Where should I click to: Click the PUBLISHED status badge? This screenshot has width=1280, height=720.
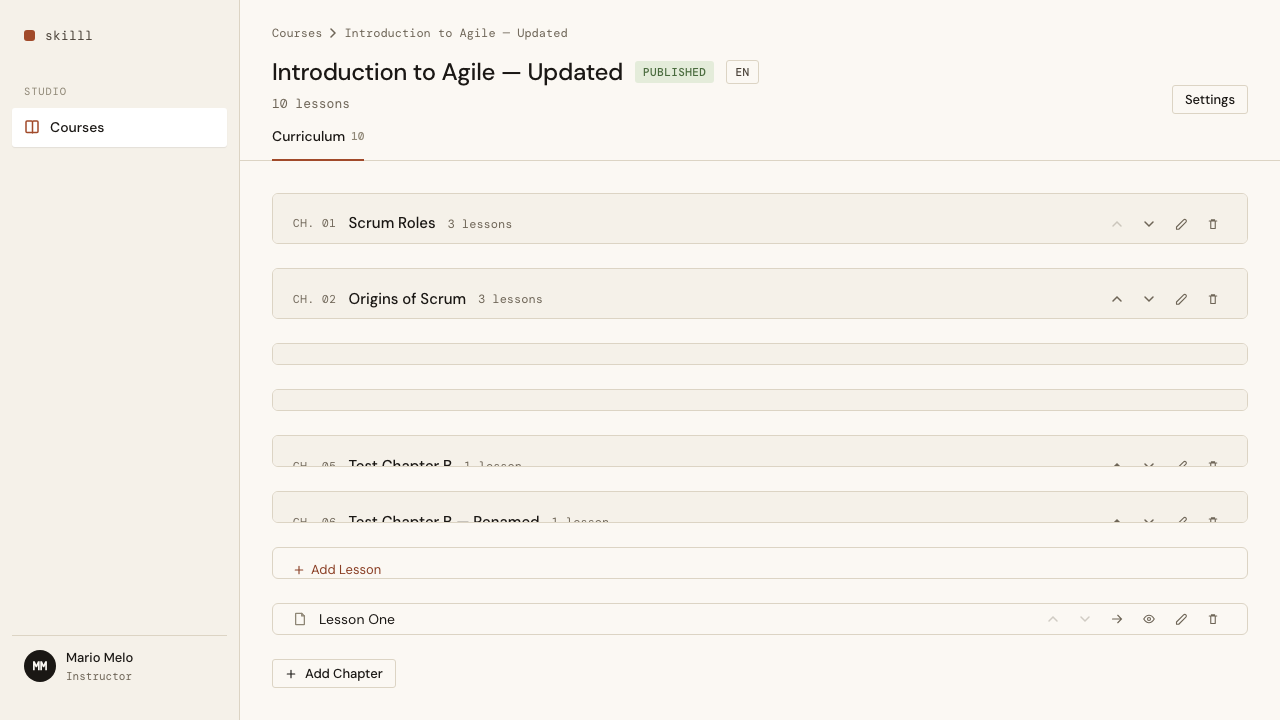tap(674, 72)
